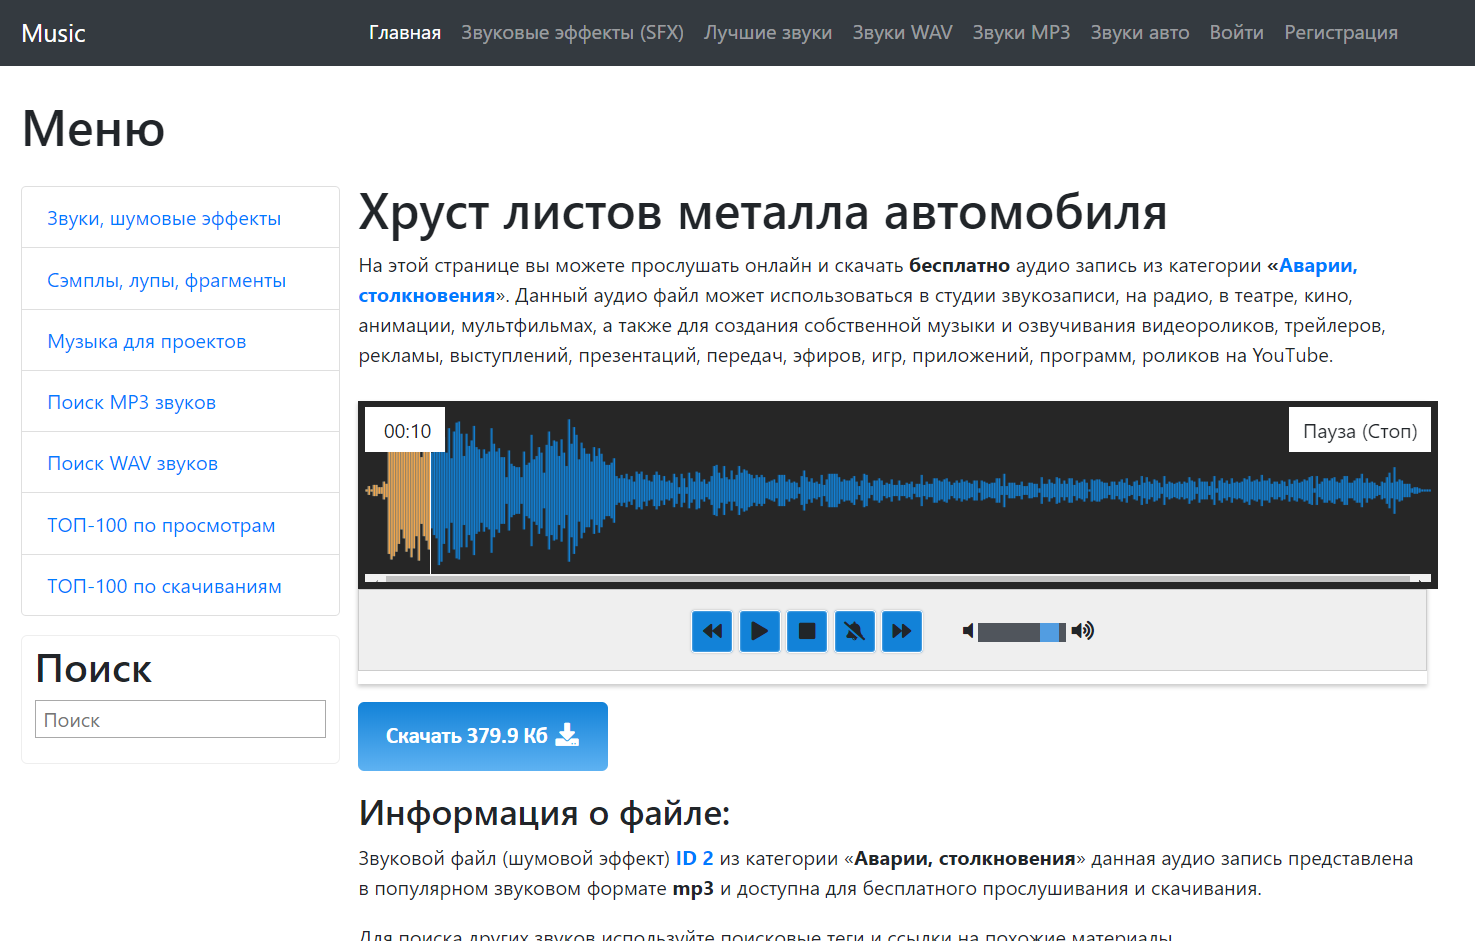Mute audio with the crossed-out bell icon

[x=854, y=631]
